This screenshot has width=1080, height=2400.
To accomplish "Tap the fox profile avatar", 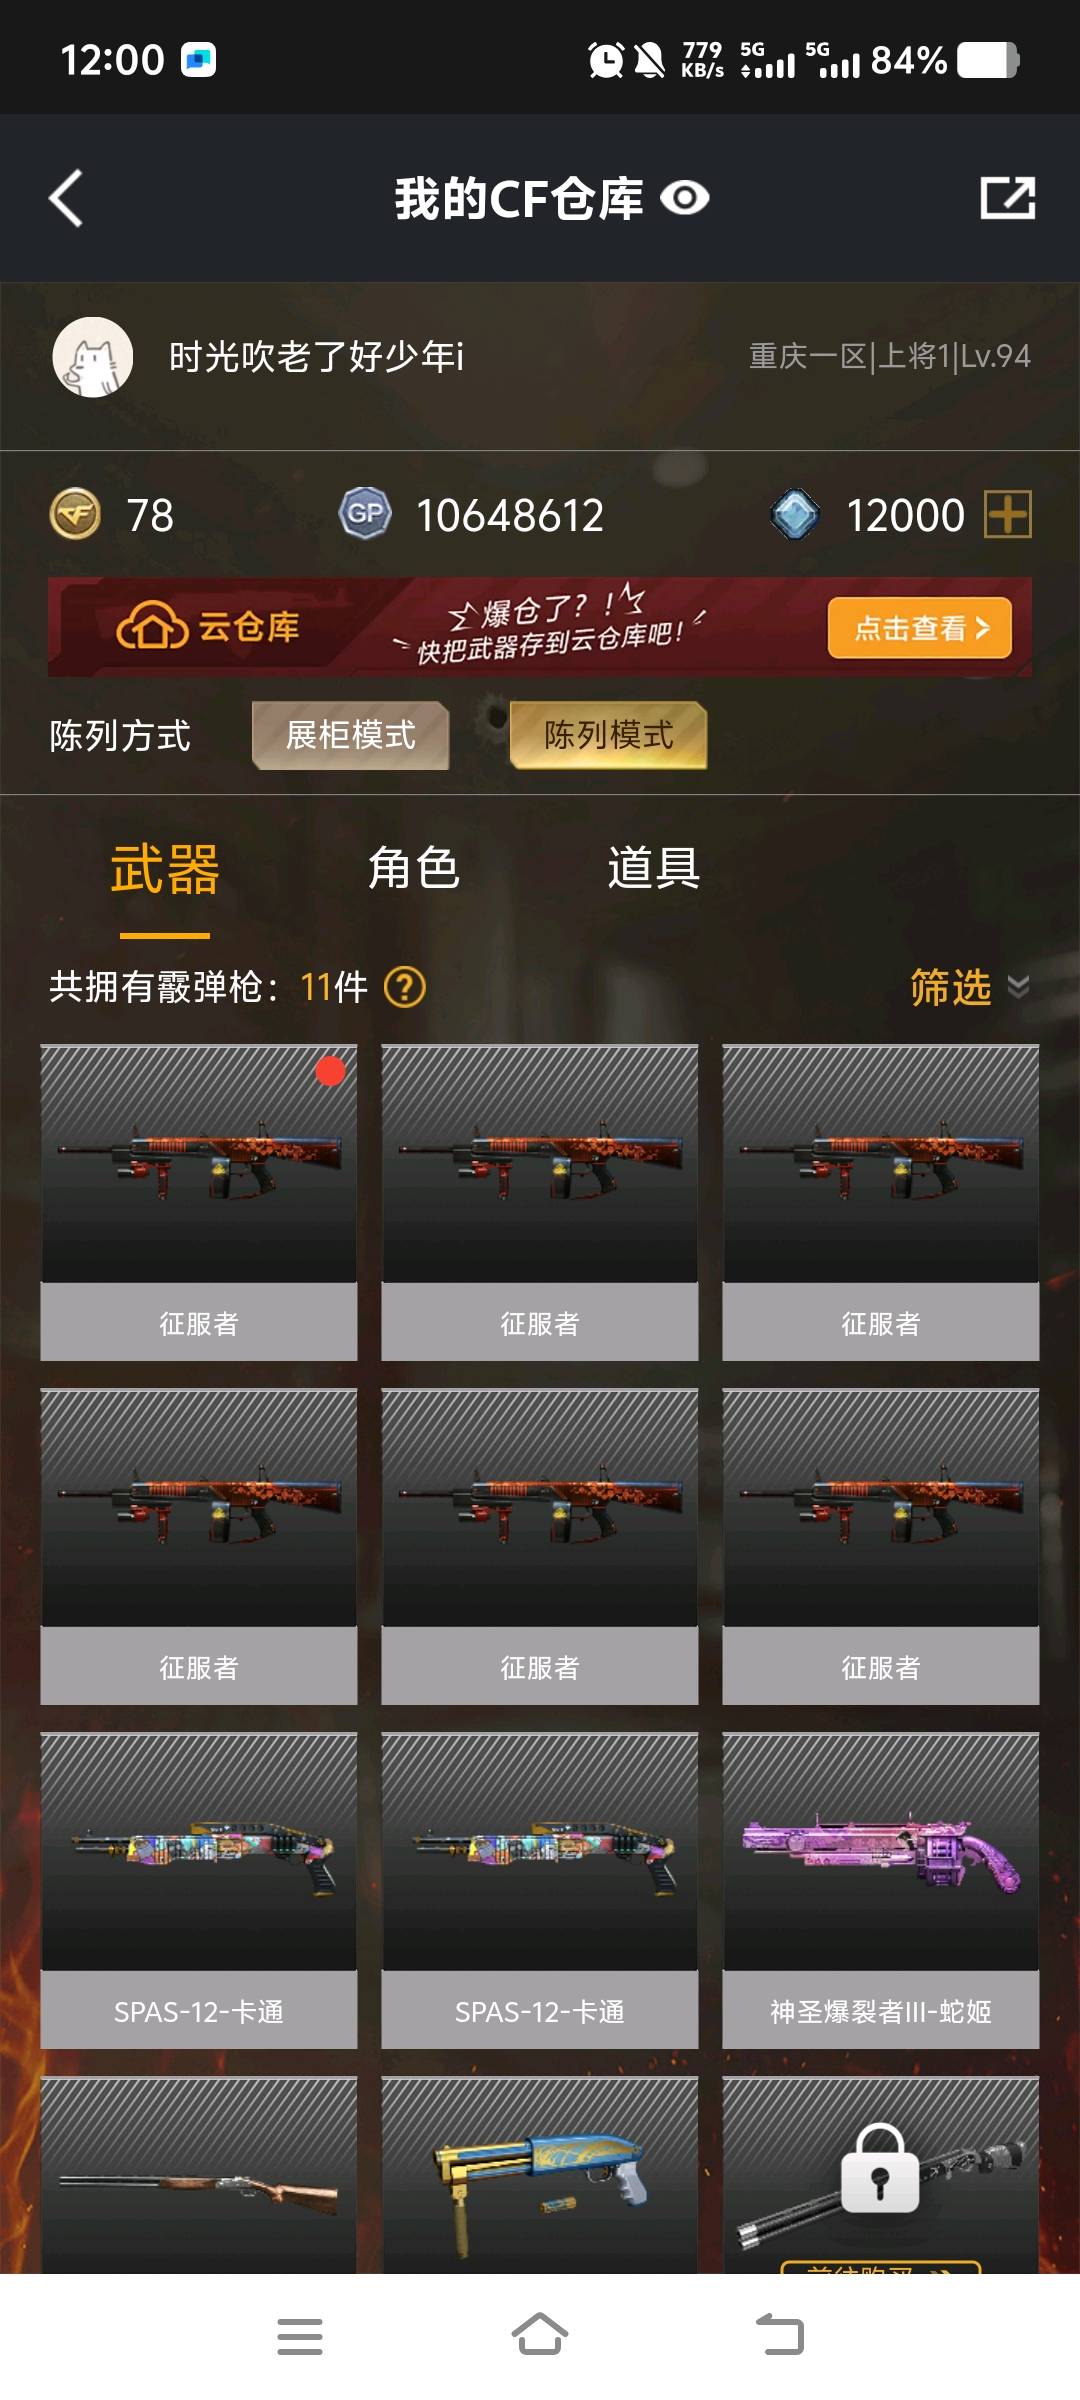I will (92, 357).
